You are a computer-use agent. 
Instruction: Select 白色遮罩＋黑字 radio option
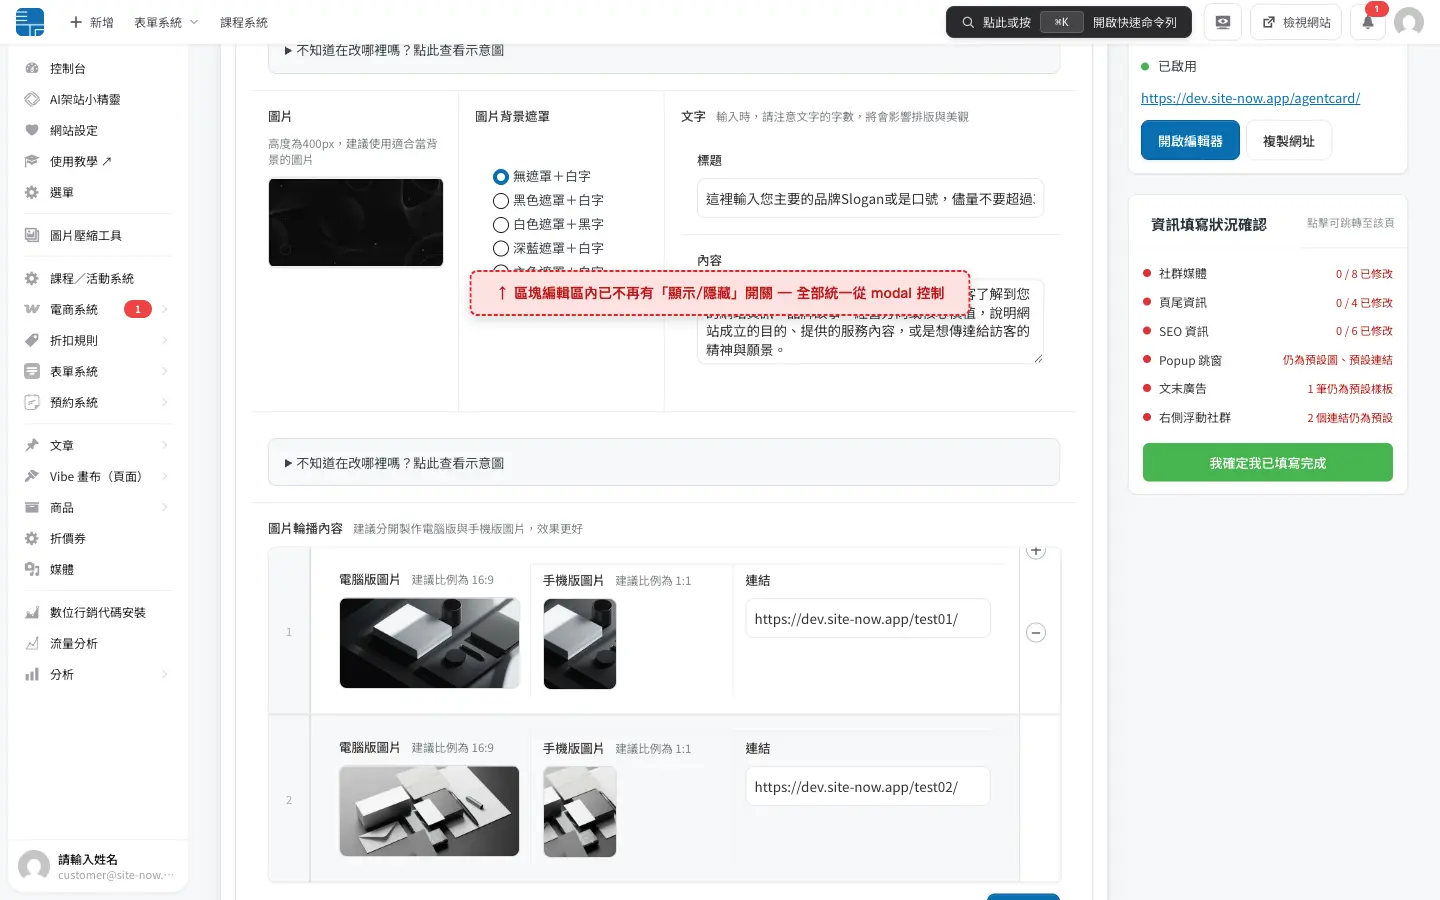[501, 224]
